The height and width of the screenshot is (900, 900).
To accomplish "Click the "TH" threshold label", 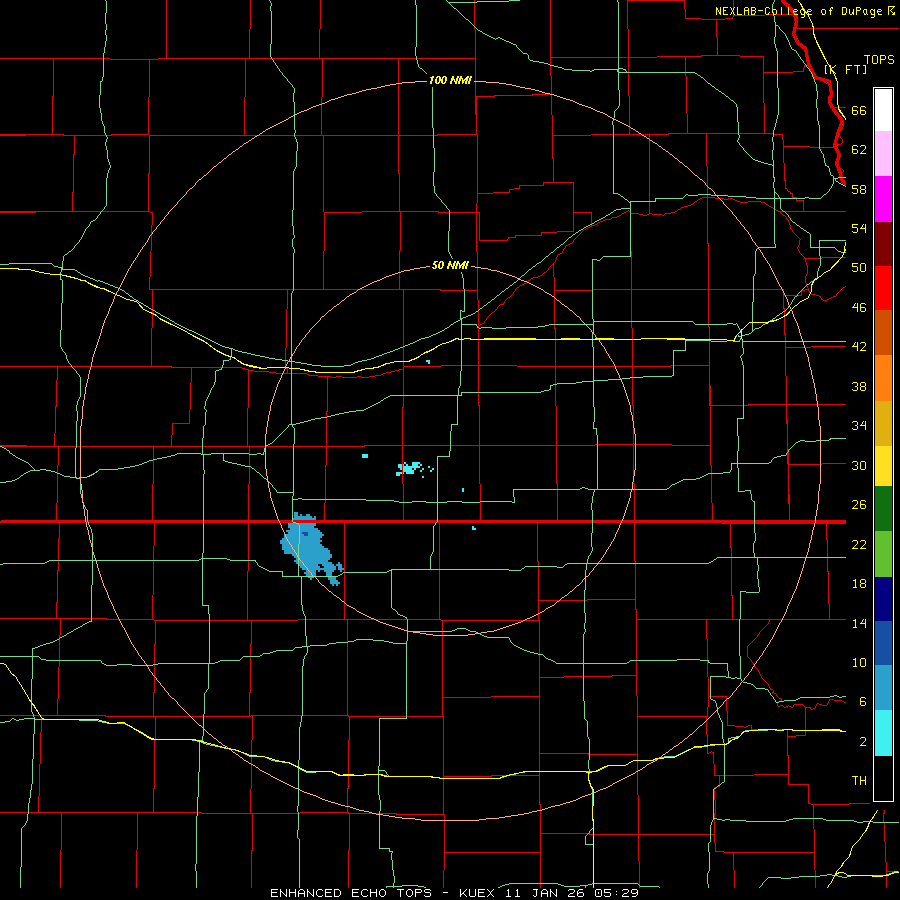I will coord(859,781).
